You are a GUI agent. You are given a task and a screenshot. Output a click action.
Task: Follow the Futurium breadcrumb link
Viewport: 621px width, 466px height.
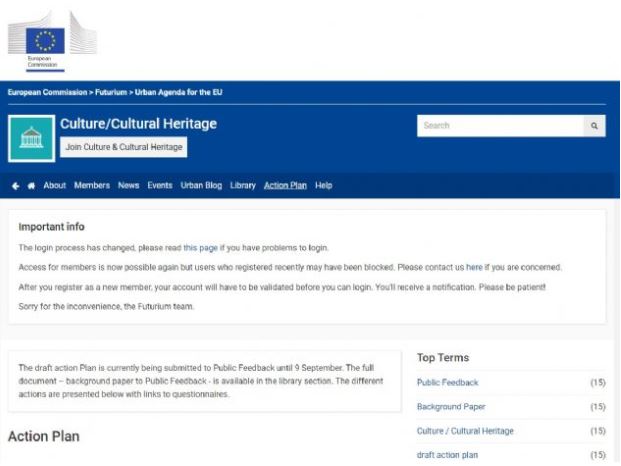111,92
